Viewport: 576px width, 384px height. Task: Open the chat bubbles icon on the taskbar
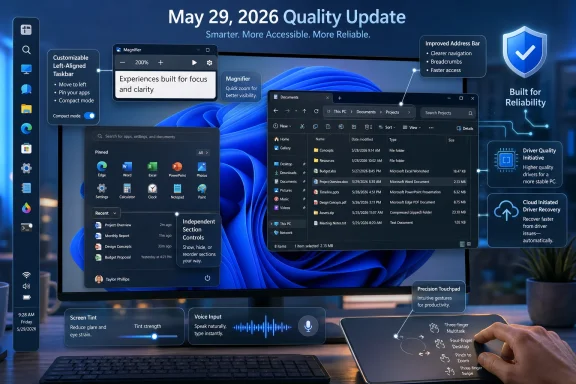coord(26,89)
